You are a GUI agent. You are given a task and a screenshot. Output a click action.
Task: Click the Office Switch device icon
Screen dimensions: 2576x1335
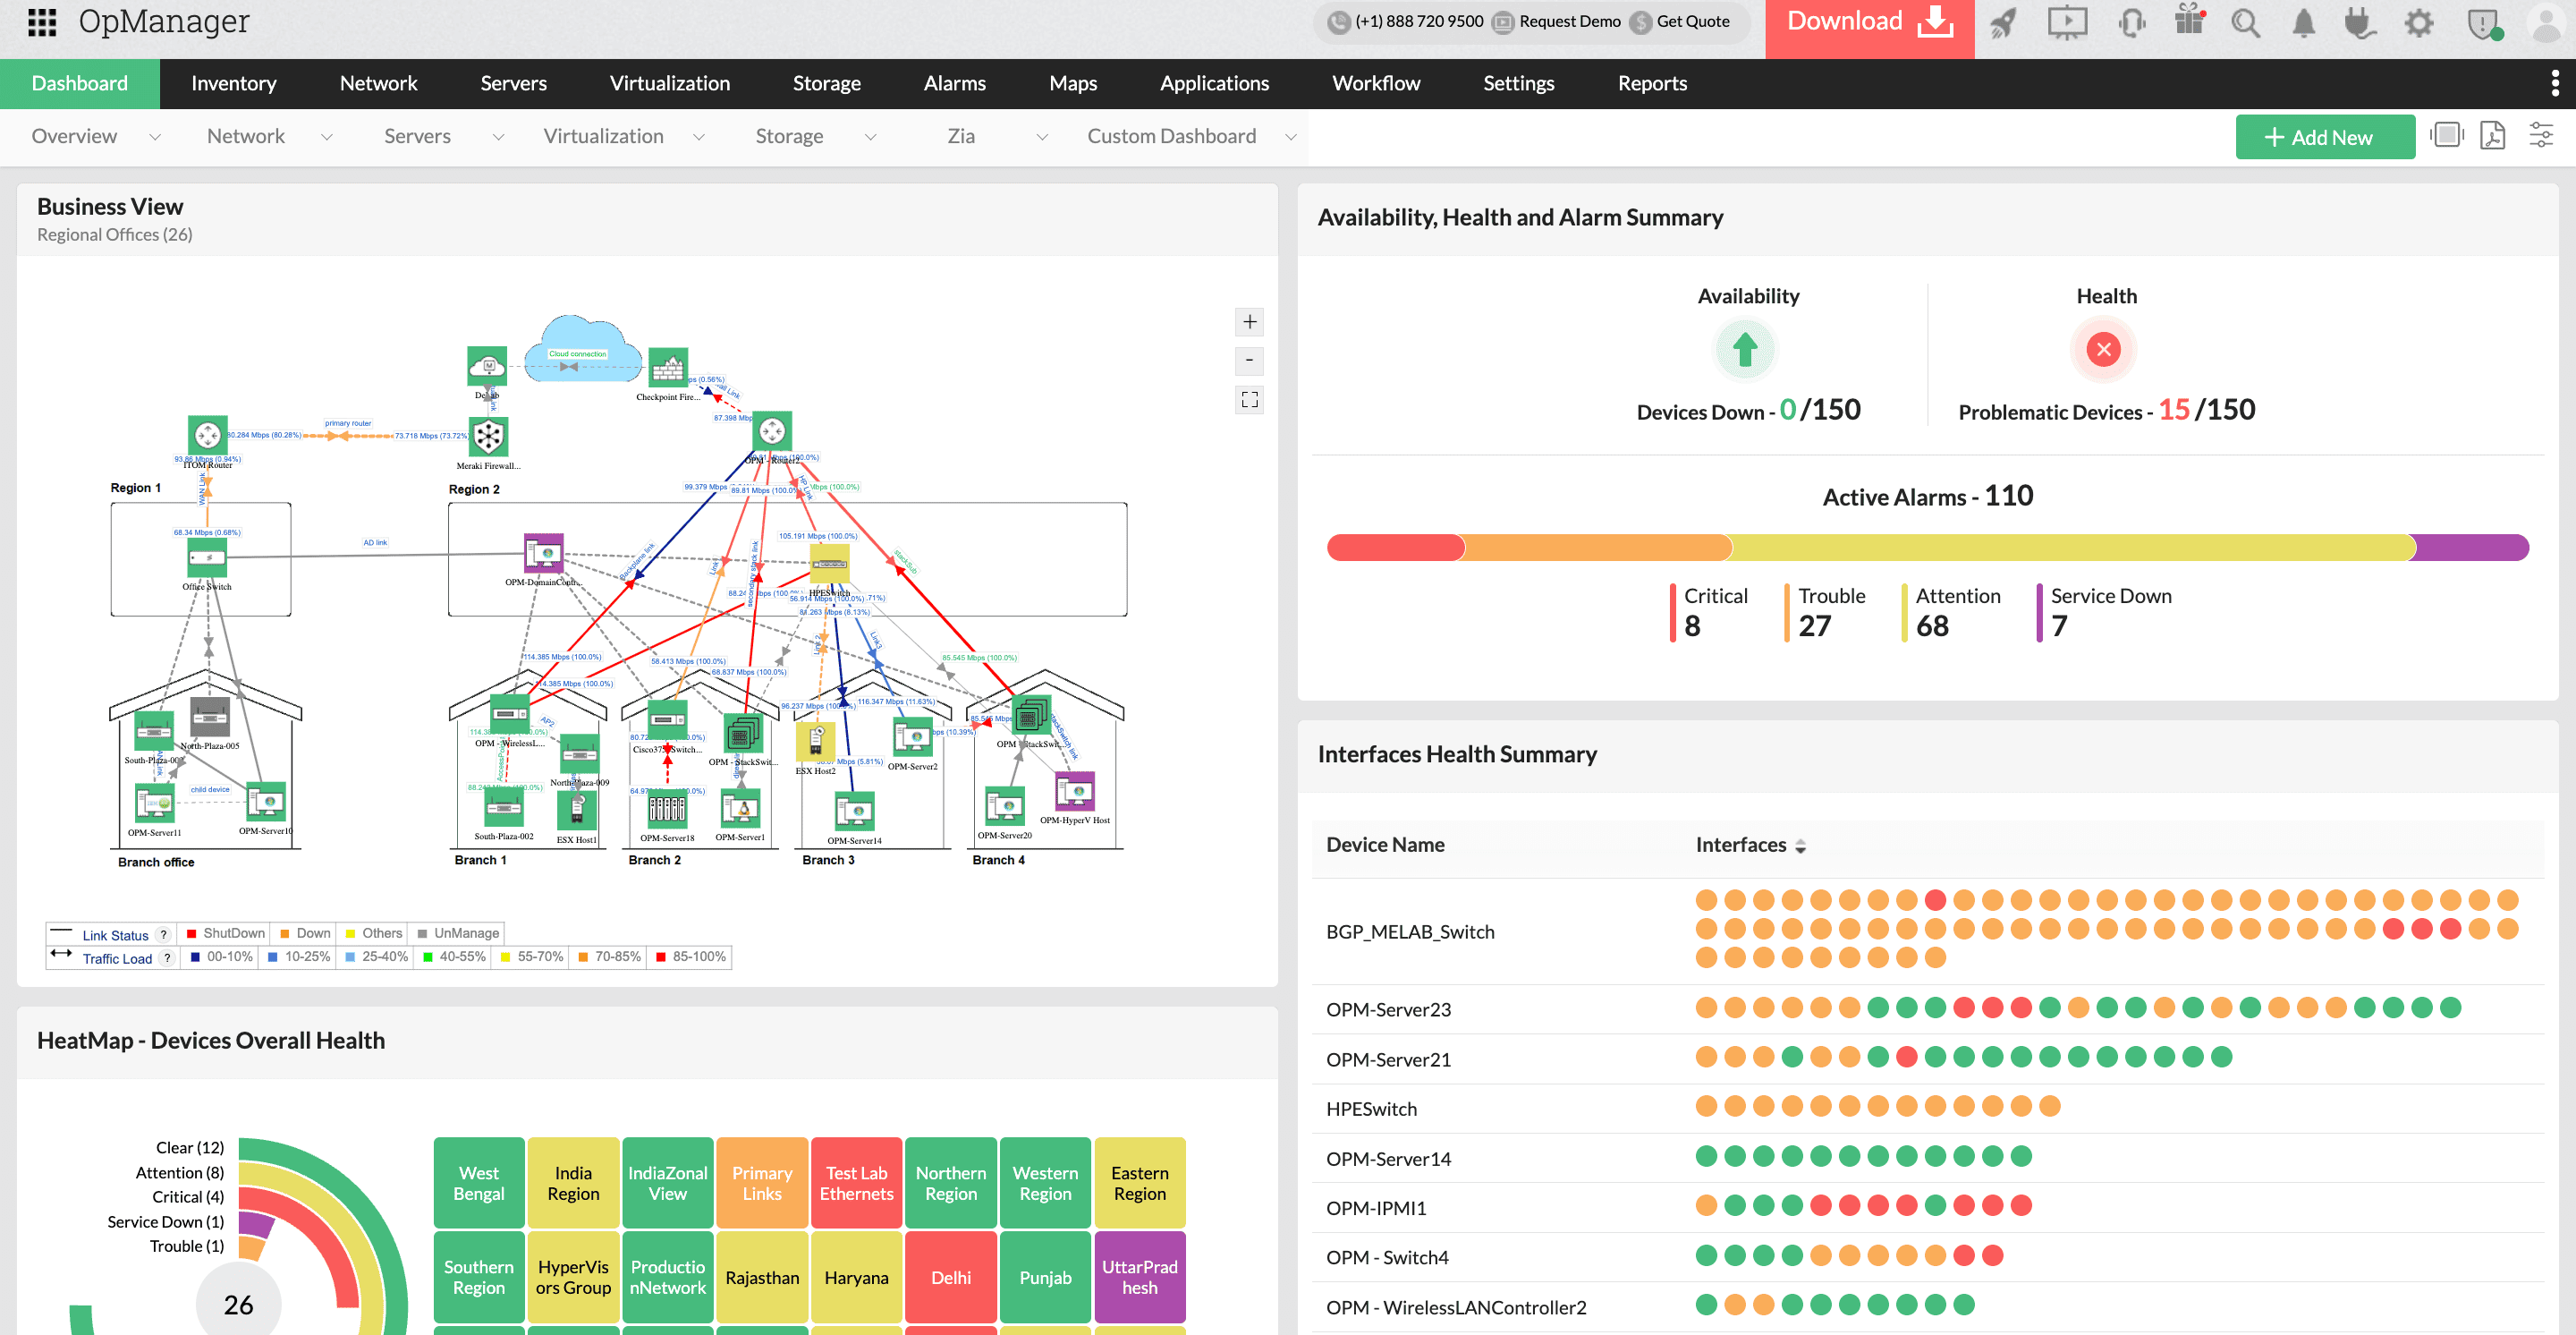click(207, 560)
